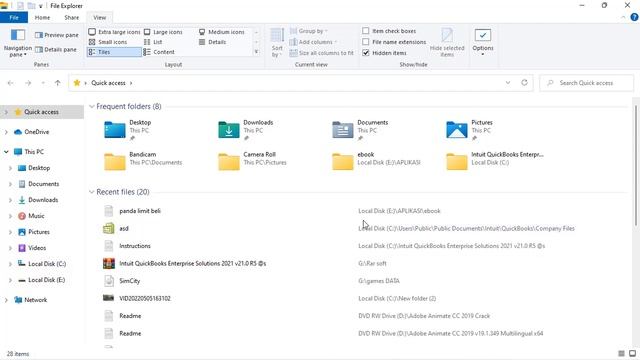Toggle the Preview pane
The height and width of the screenshot is (360, 640).
pos(56,35)
